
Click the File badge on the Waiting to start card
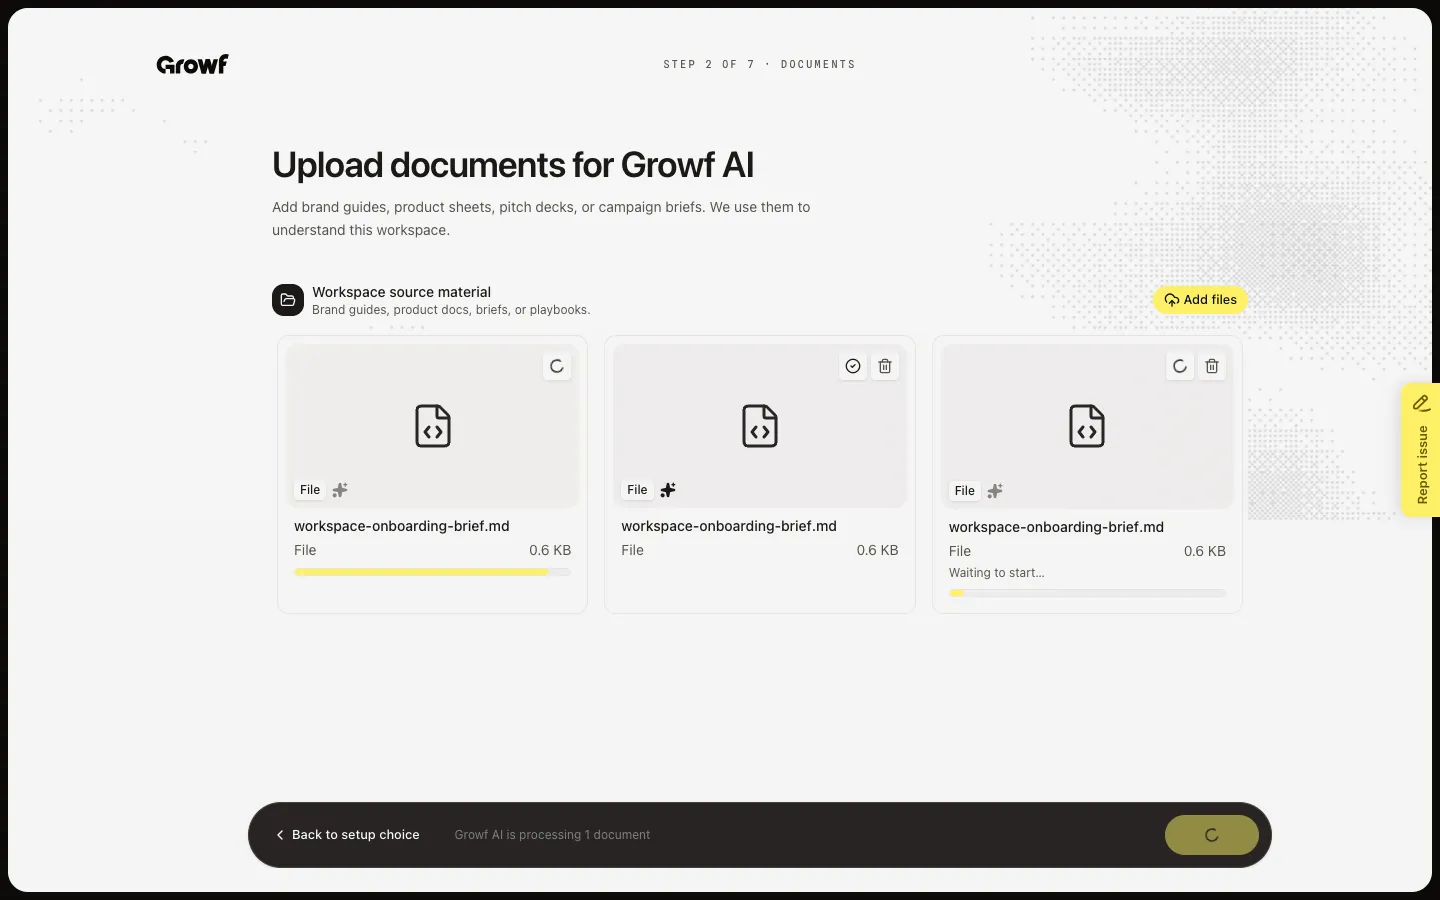click(964, 491)
